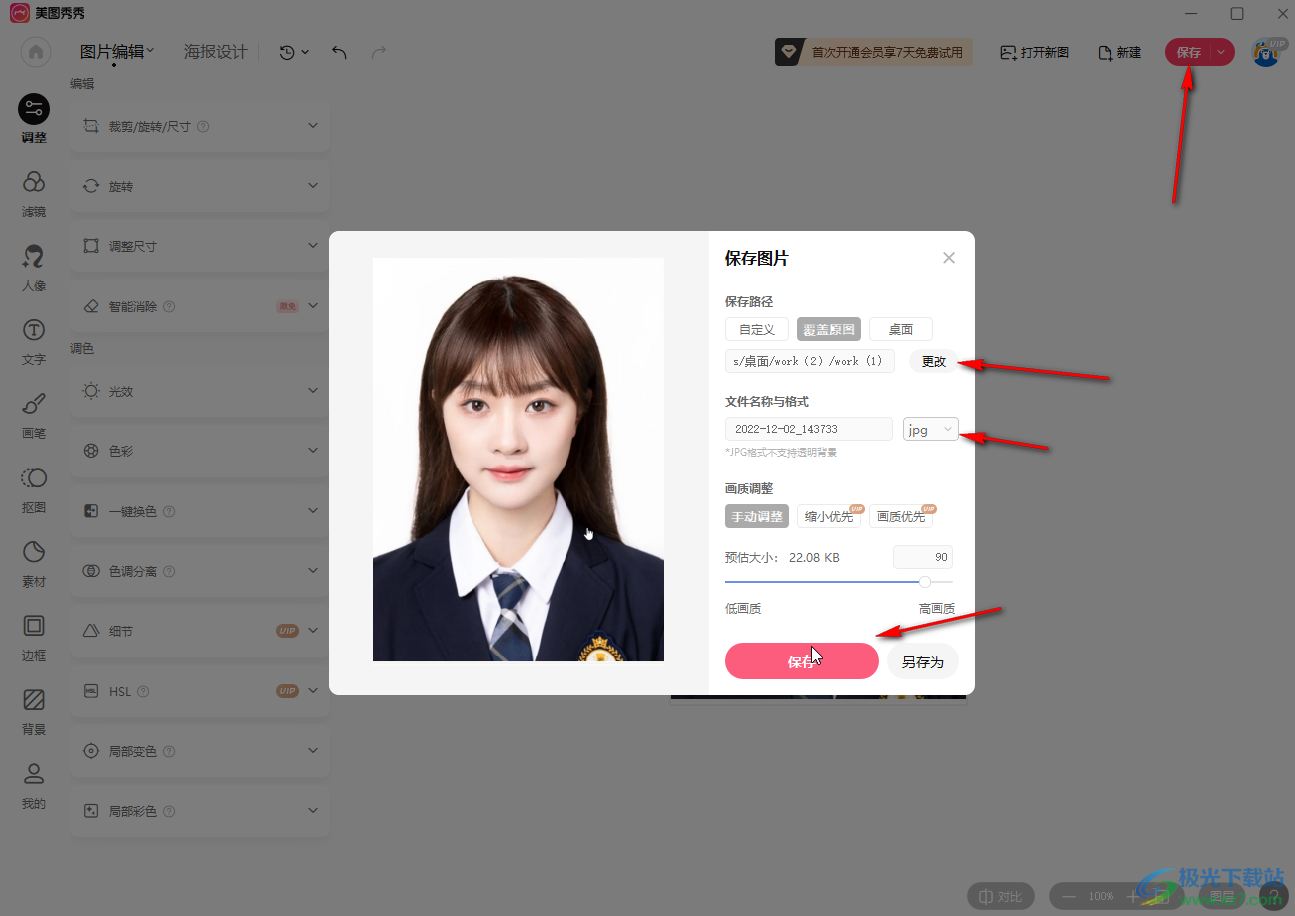The width and height of the screenshot is (1295, 916).
Task: Switch to the 海报设计 tab
Action: click(215, 52)
